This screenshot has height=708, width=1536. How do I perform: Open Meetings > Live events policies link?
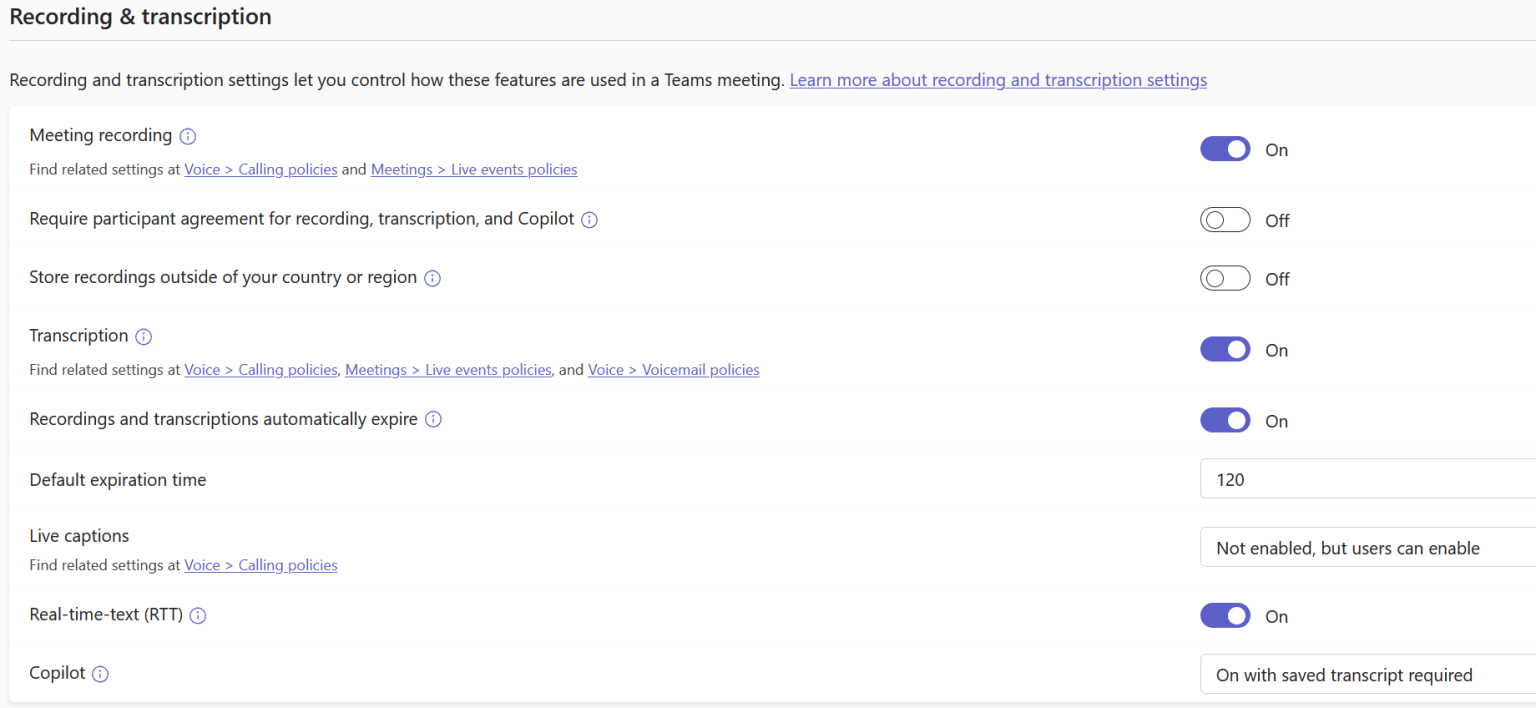474,169
